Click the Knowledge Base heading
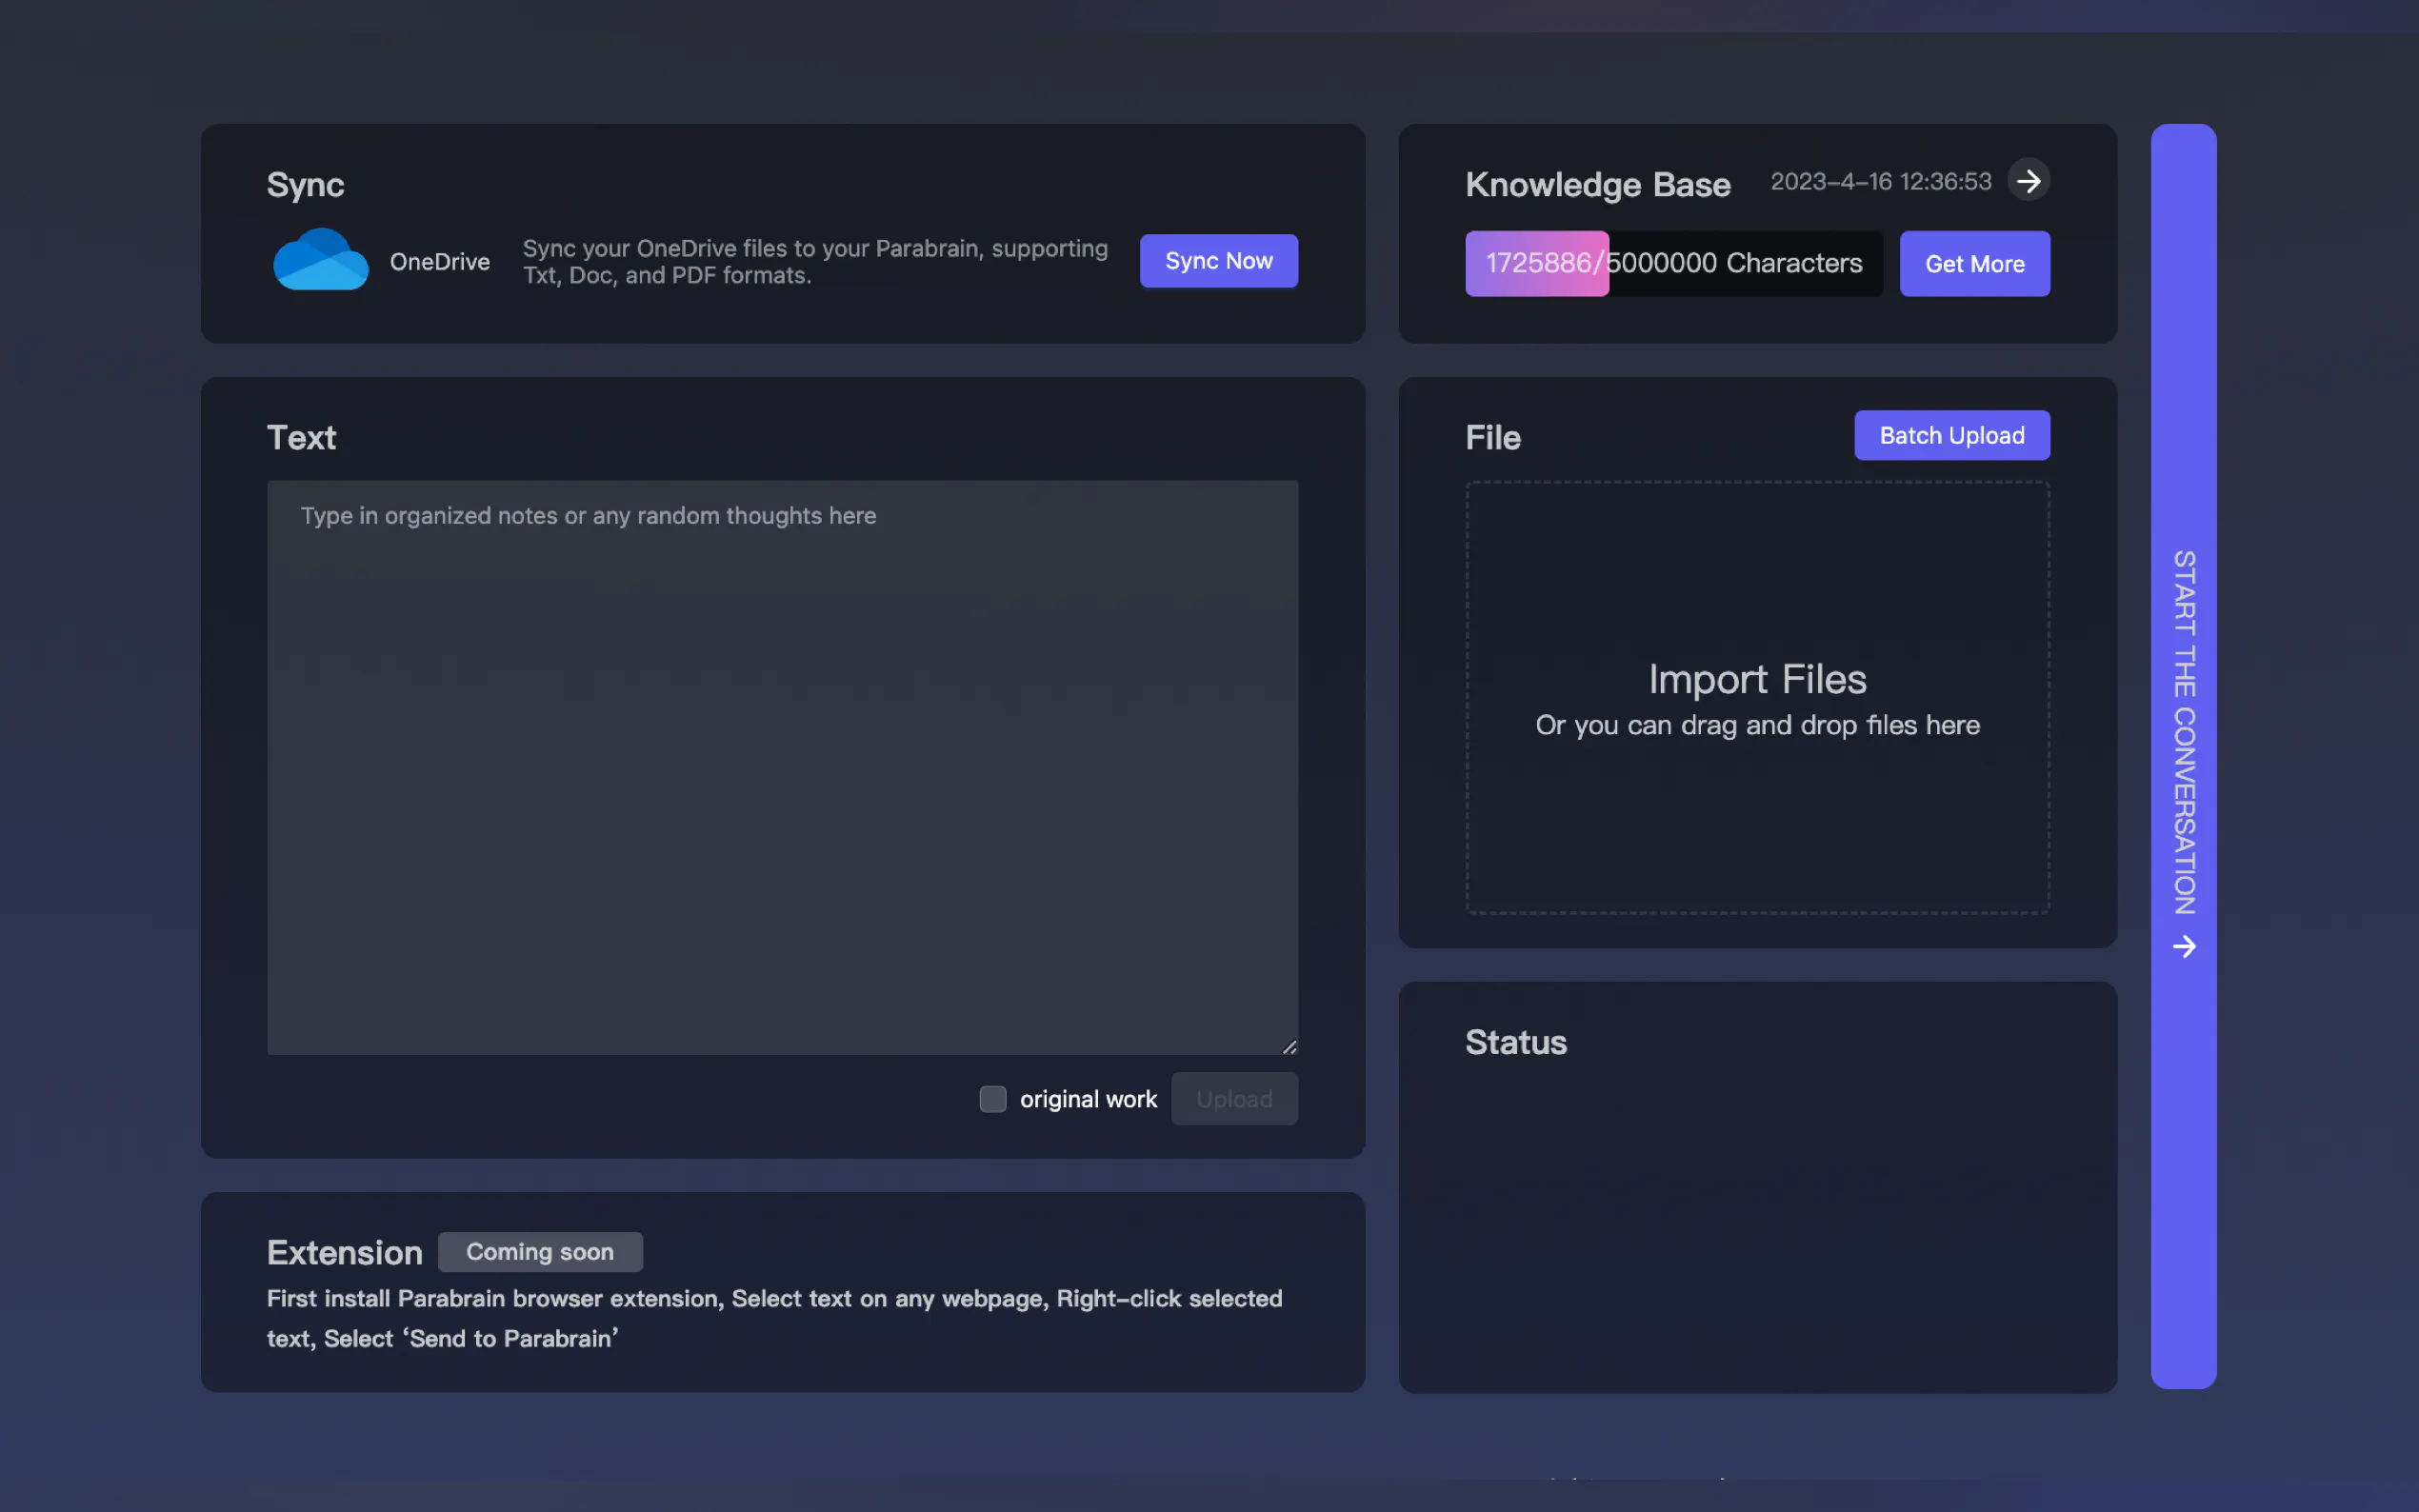 pyautogui.click(x=1597, y=185)
